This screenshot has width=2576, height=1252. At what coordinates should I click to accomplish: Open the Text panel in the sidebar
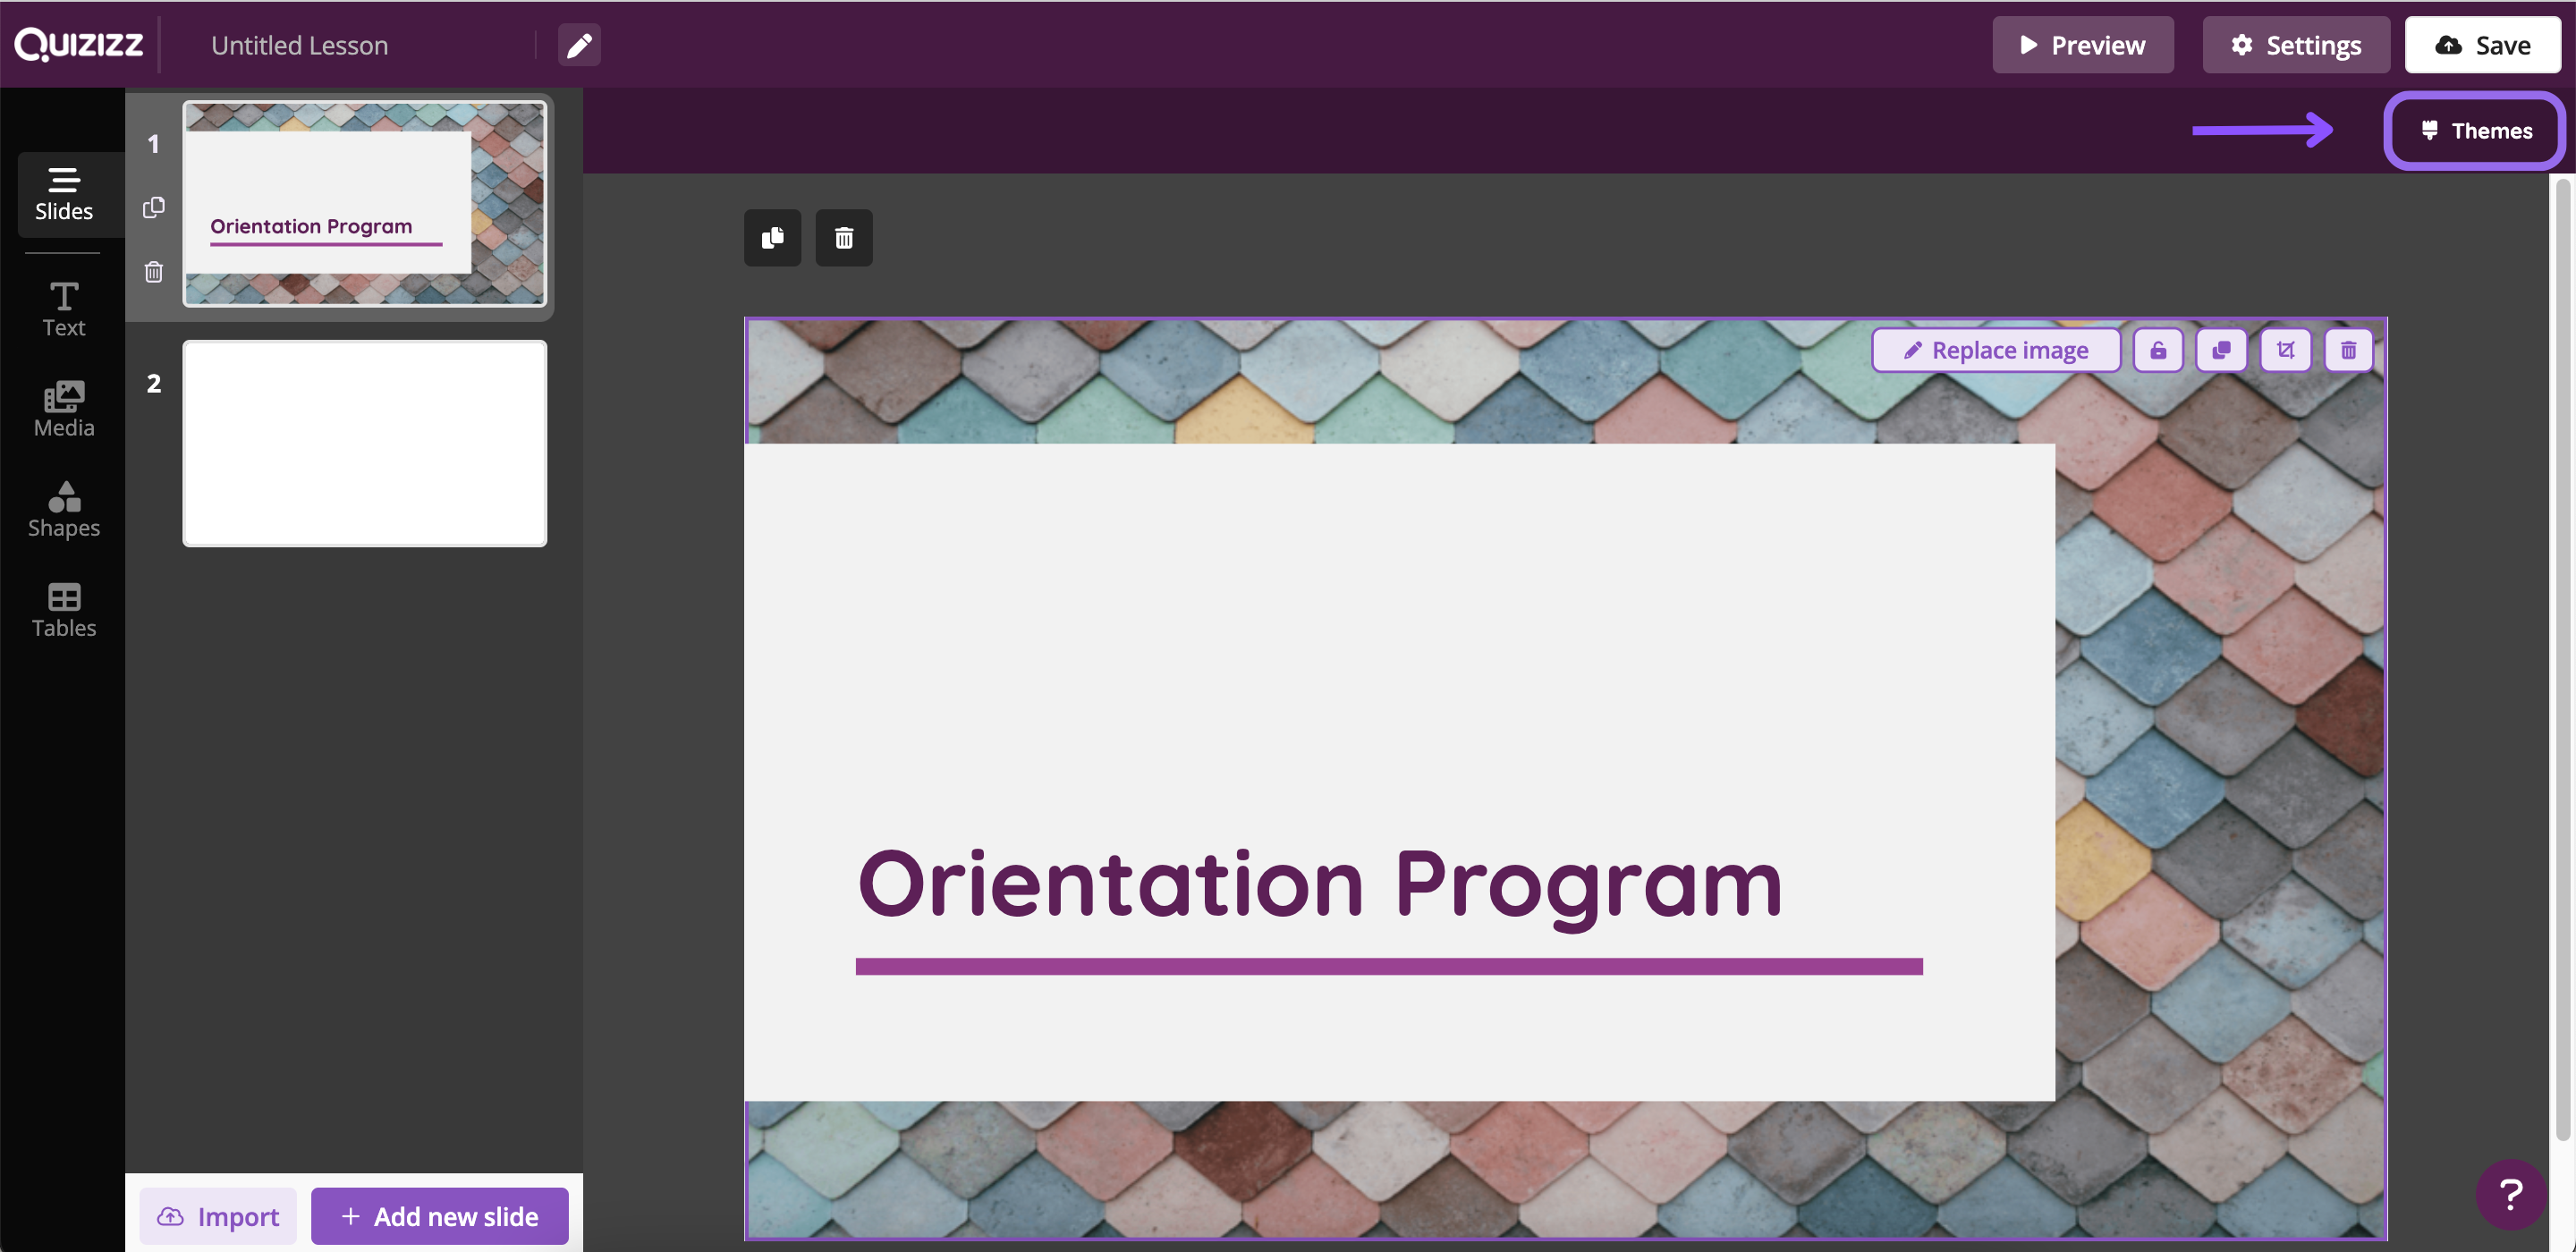click(63, 310)
